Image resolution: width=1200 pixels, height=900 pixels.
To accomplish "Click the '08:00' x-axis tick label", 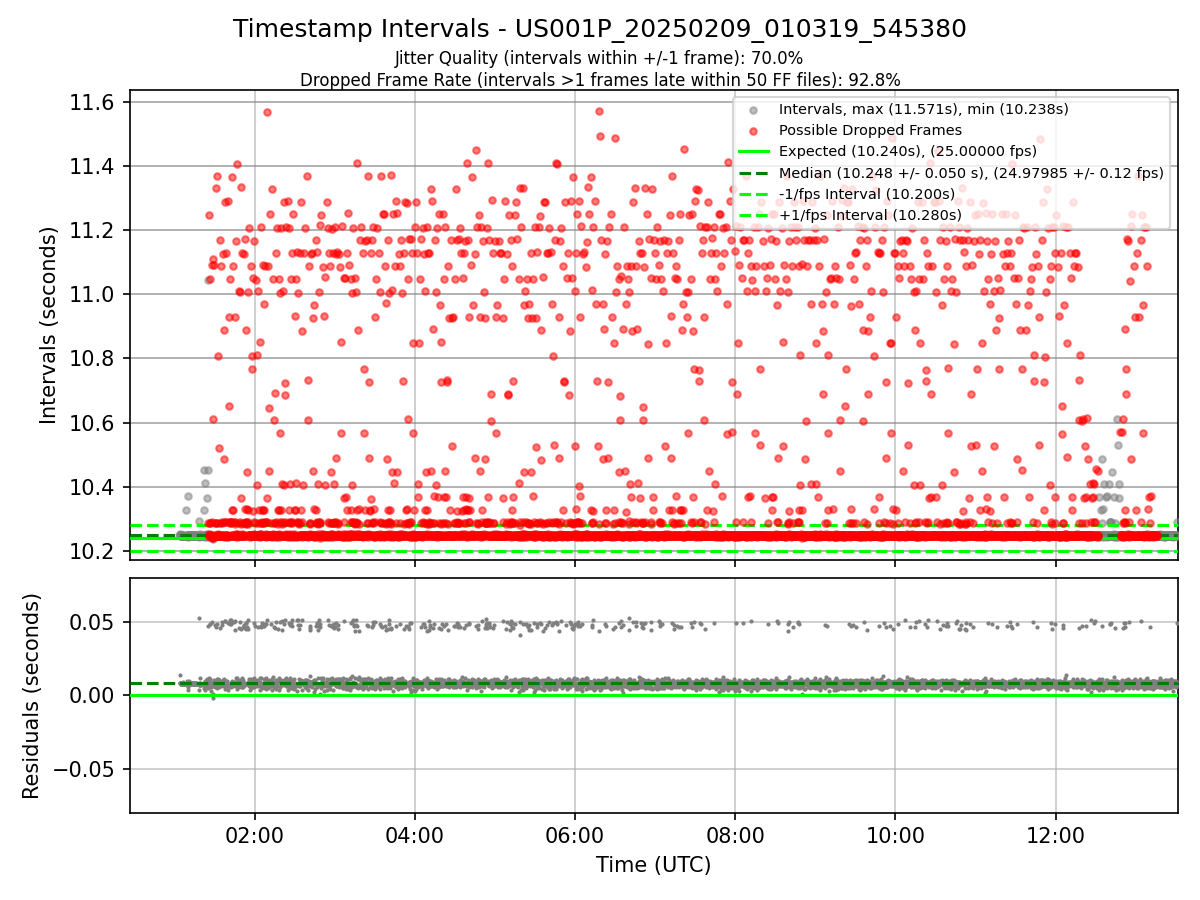I will [x=735, y=834].
